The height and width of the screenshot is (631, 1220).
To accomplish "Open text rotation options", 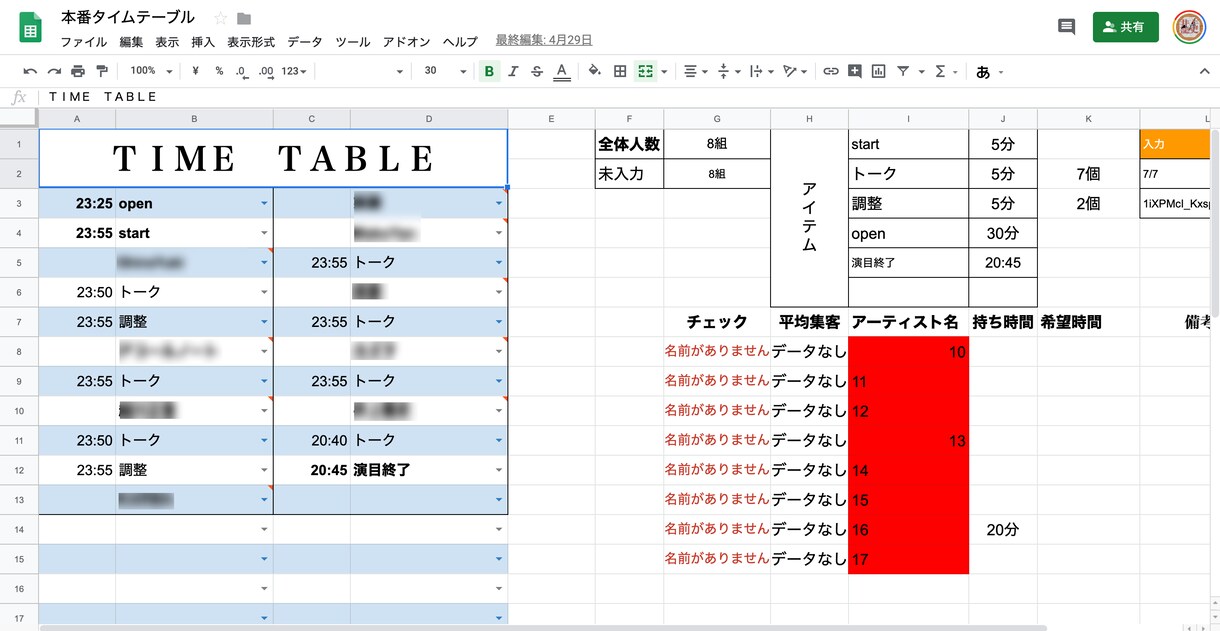I will tap(795, 71).
